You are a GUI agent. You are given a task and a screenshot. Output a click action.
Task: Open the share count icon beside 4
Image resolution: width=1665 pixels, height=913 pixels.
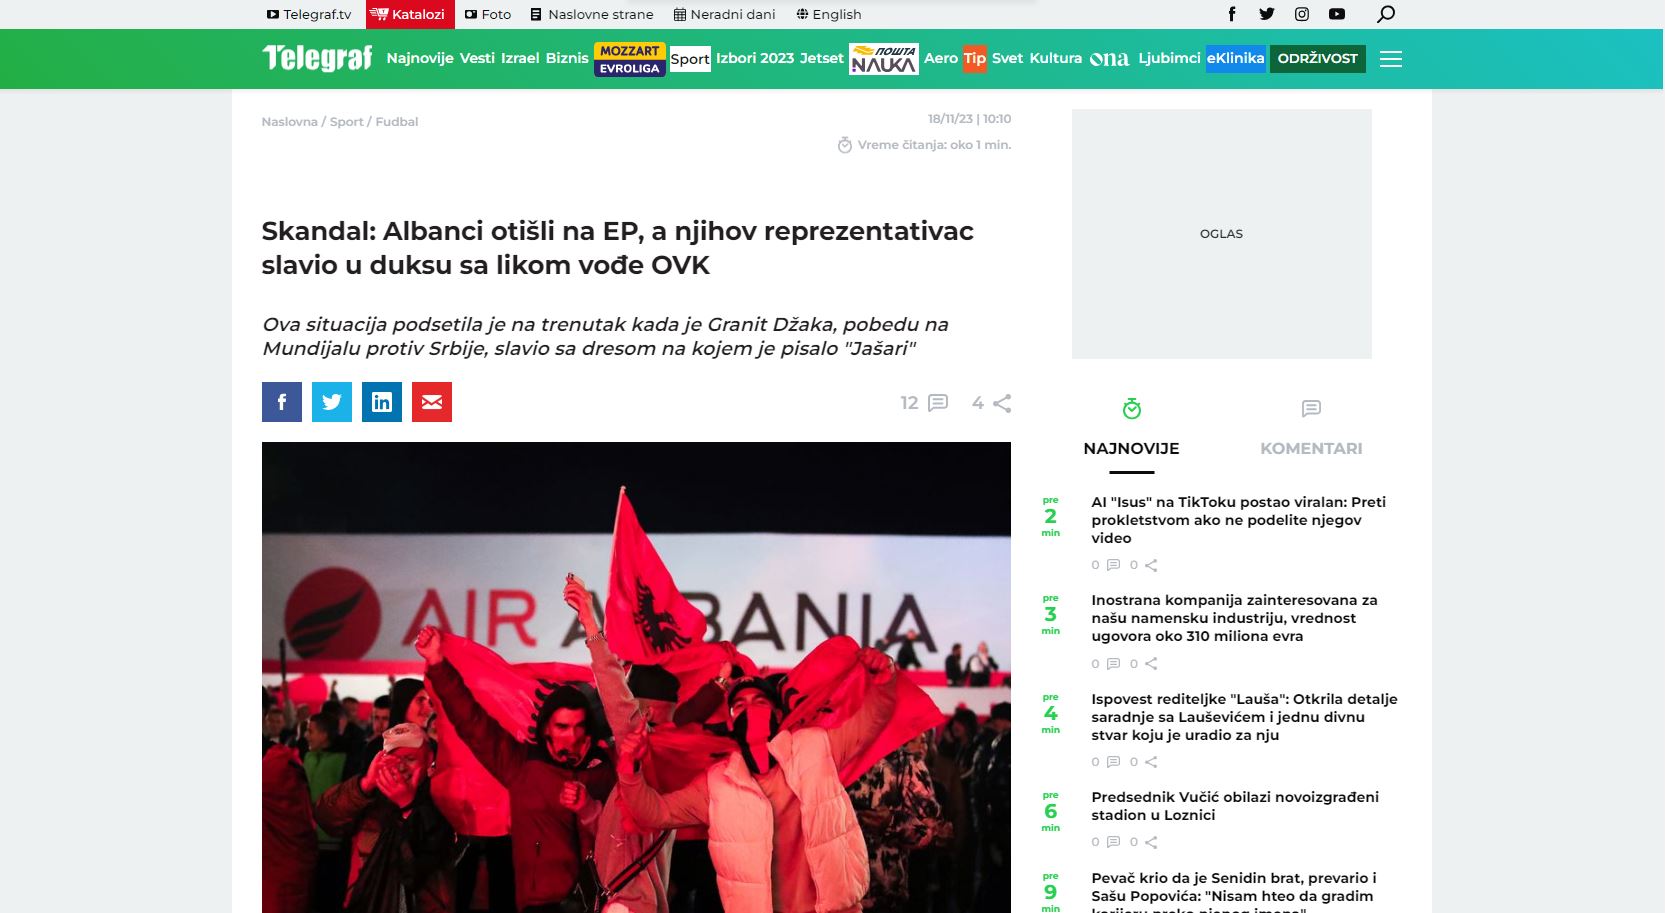[1002, 403]
